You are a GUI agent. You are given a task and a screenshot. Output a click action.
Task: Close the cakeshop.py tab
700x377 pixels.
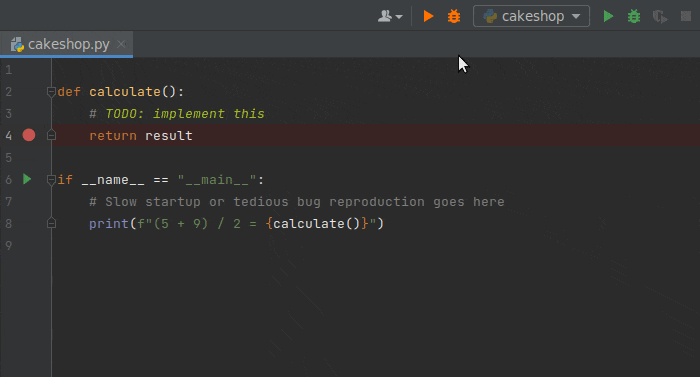point(121,44)
